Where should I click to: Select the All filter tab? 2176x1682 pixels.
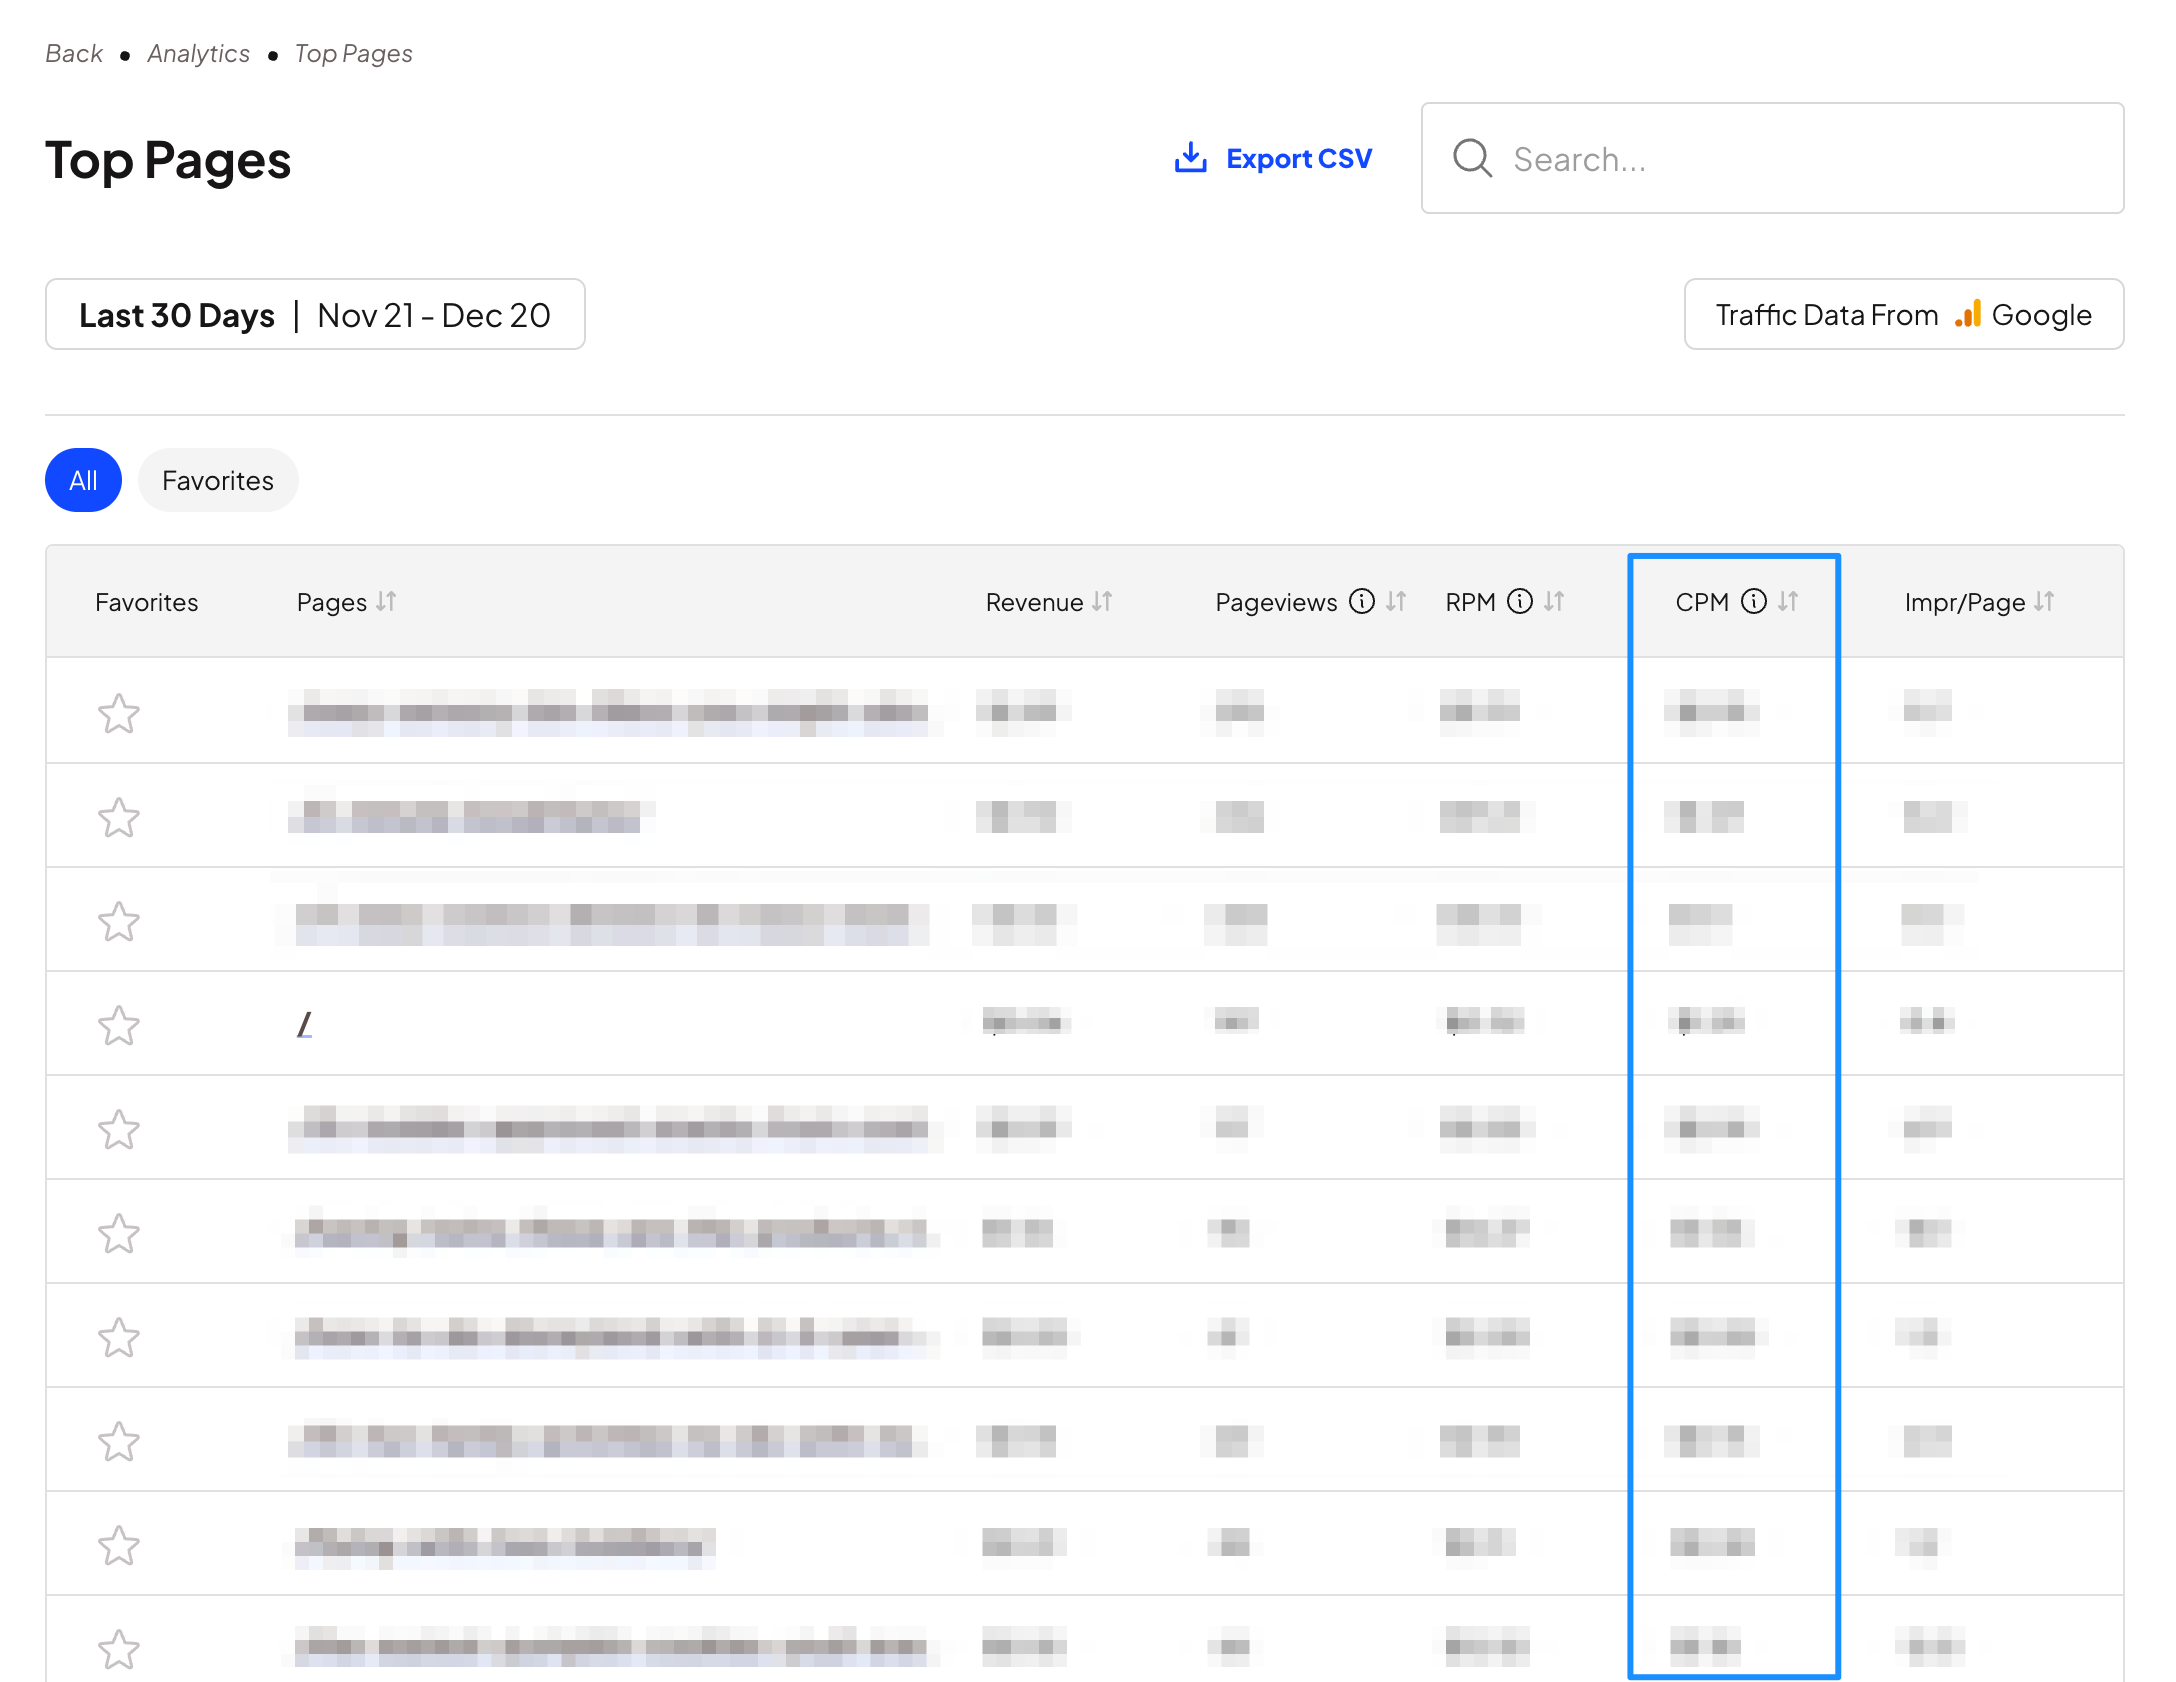point(83,481)
